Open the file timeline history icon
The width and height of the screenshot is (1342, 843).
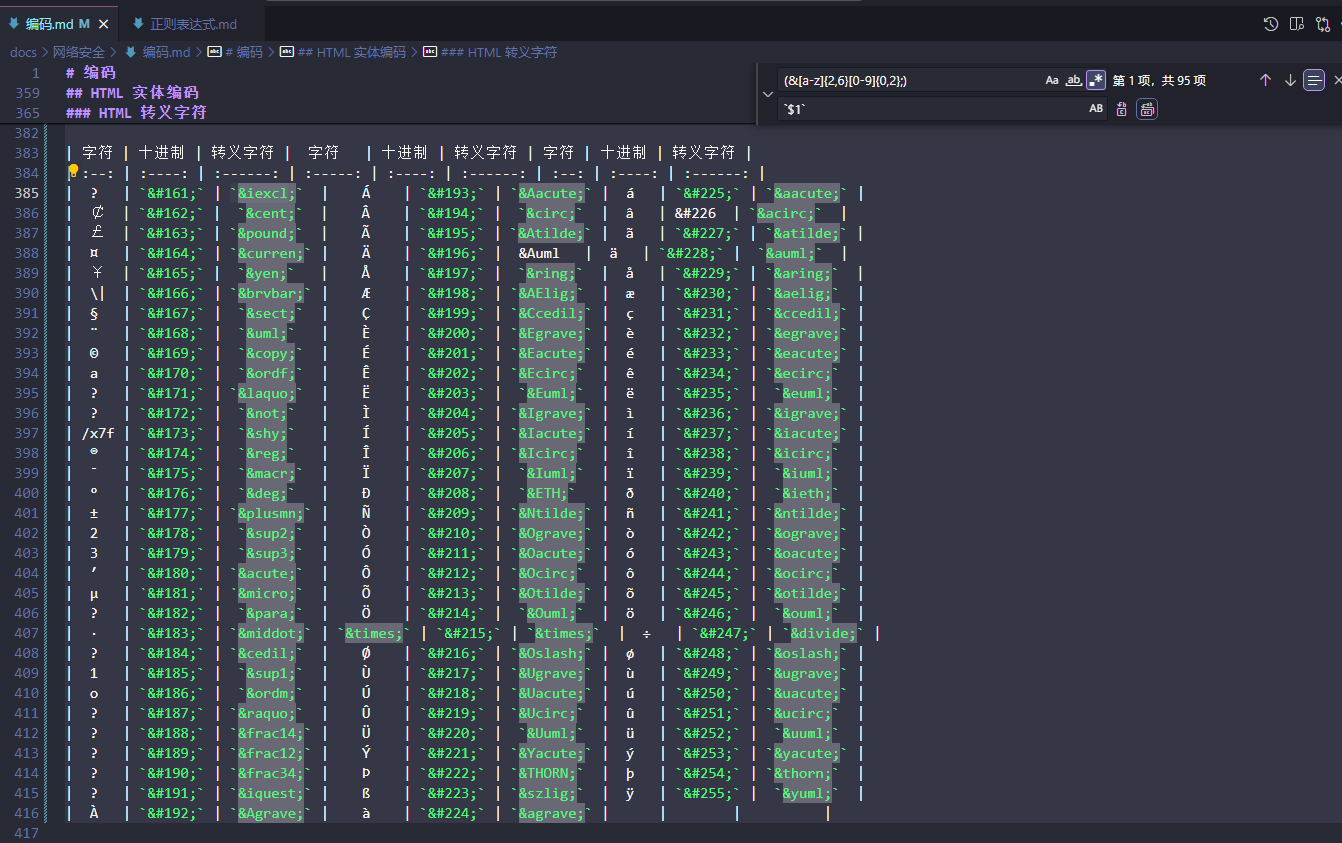[1271, 24]
